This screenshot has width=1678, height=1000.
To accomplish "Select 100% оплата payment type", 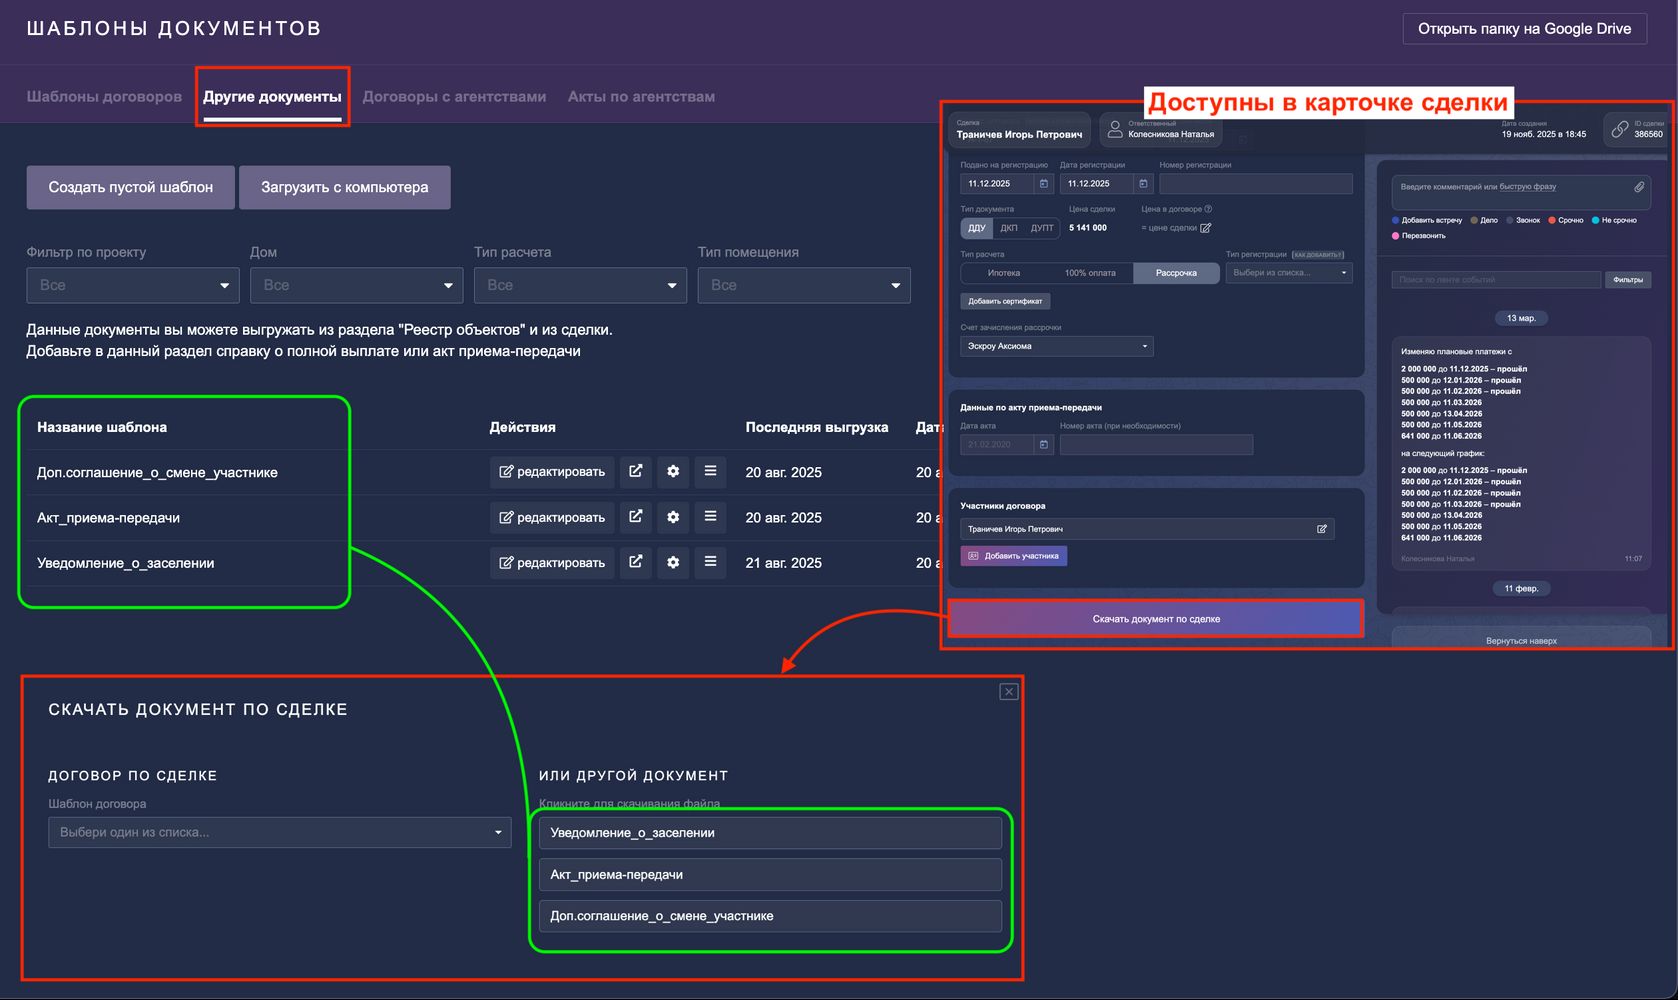I will [1090, 273].
